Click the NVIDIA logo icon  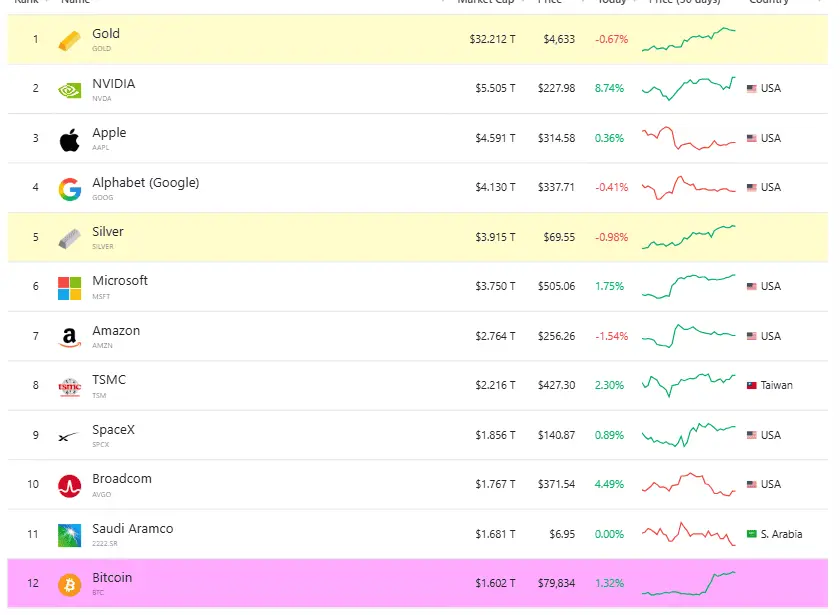click(70, 91)
